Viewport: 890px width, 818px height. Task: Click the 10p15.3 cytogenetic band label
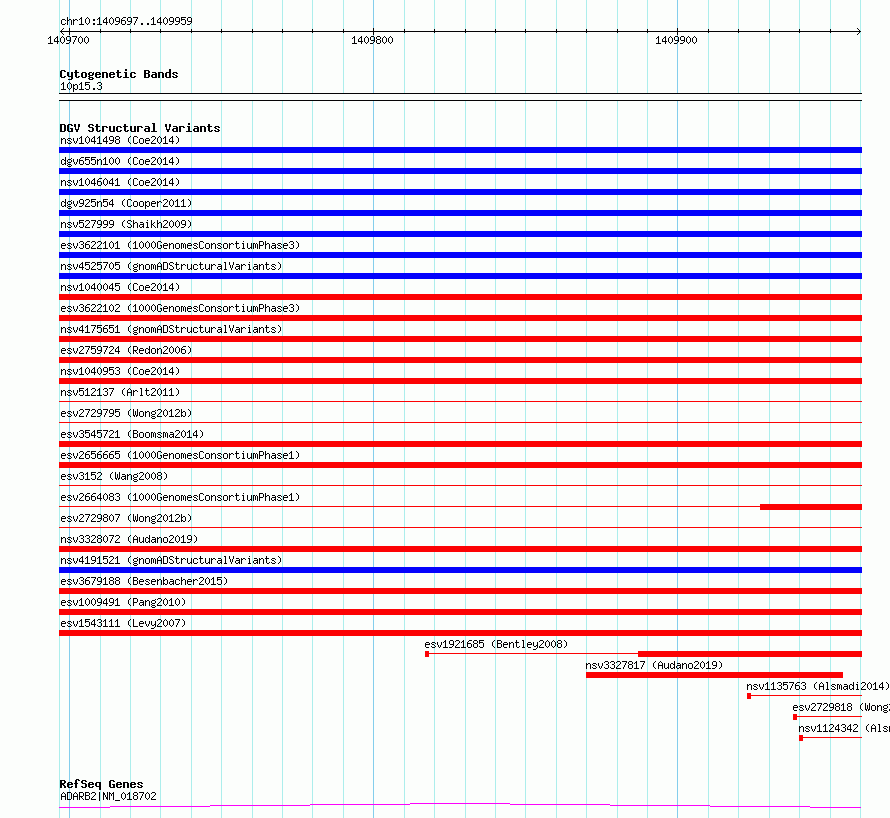(81, 86)
